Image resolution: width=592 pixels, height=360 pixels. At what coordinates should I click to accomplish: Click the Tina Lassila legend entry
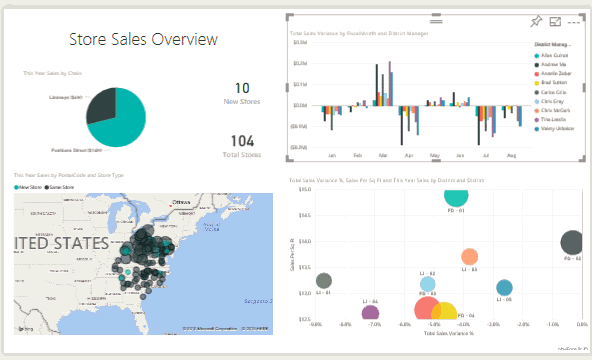tap(550, 120)
